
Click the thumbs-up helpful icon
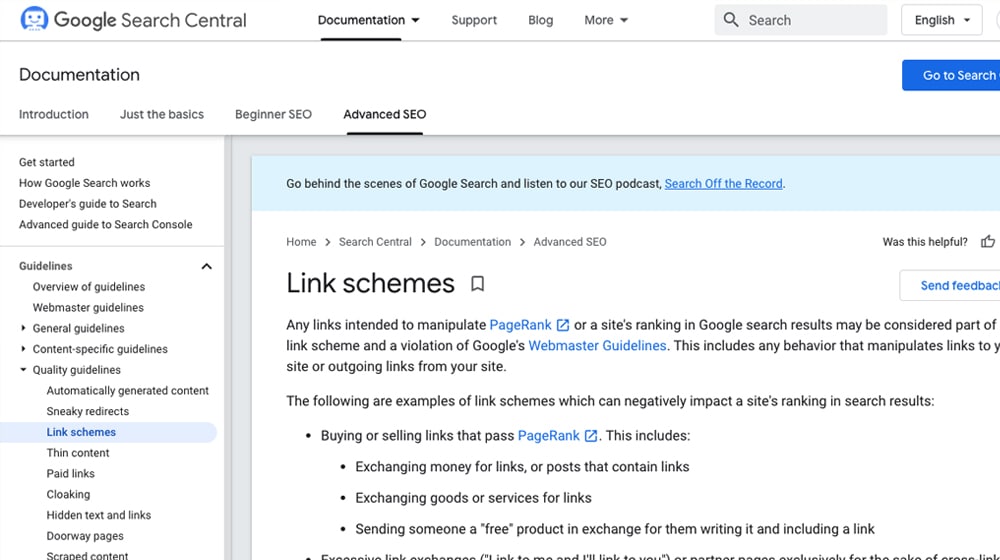coord(987,241)
